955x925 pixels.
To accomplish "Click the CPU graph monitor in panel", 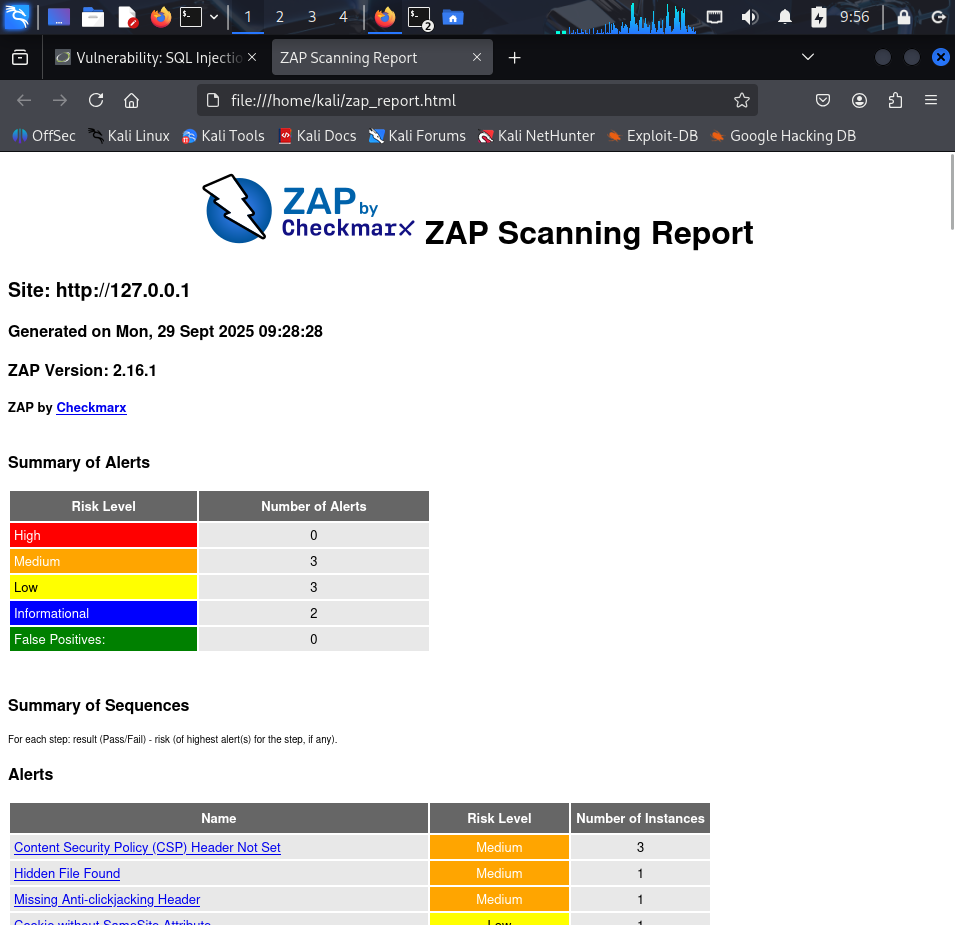I will click(x=626, y=18).
